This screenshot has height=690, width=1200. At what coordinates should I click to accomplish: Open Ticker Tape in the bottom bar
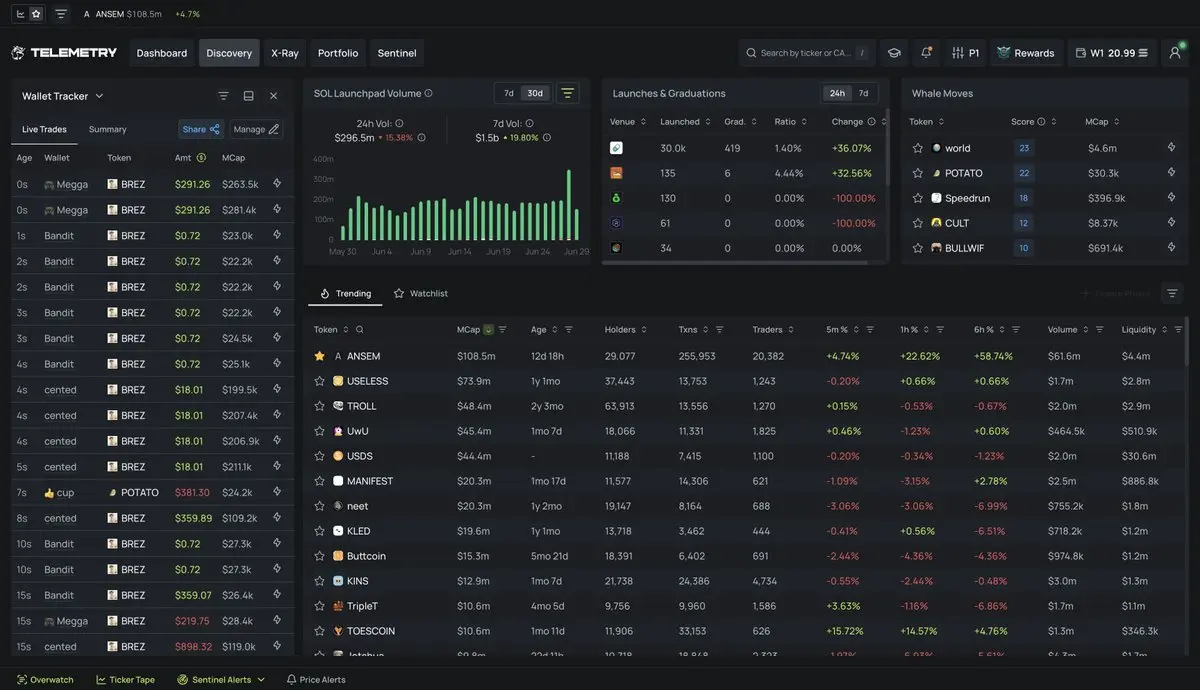click(126, 680)
